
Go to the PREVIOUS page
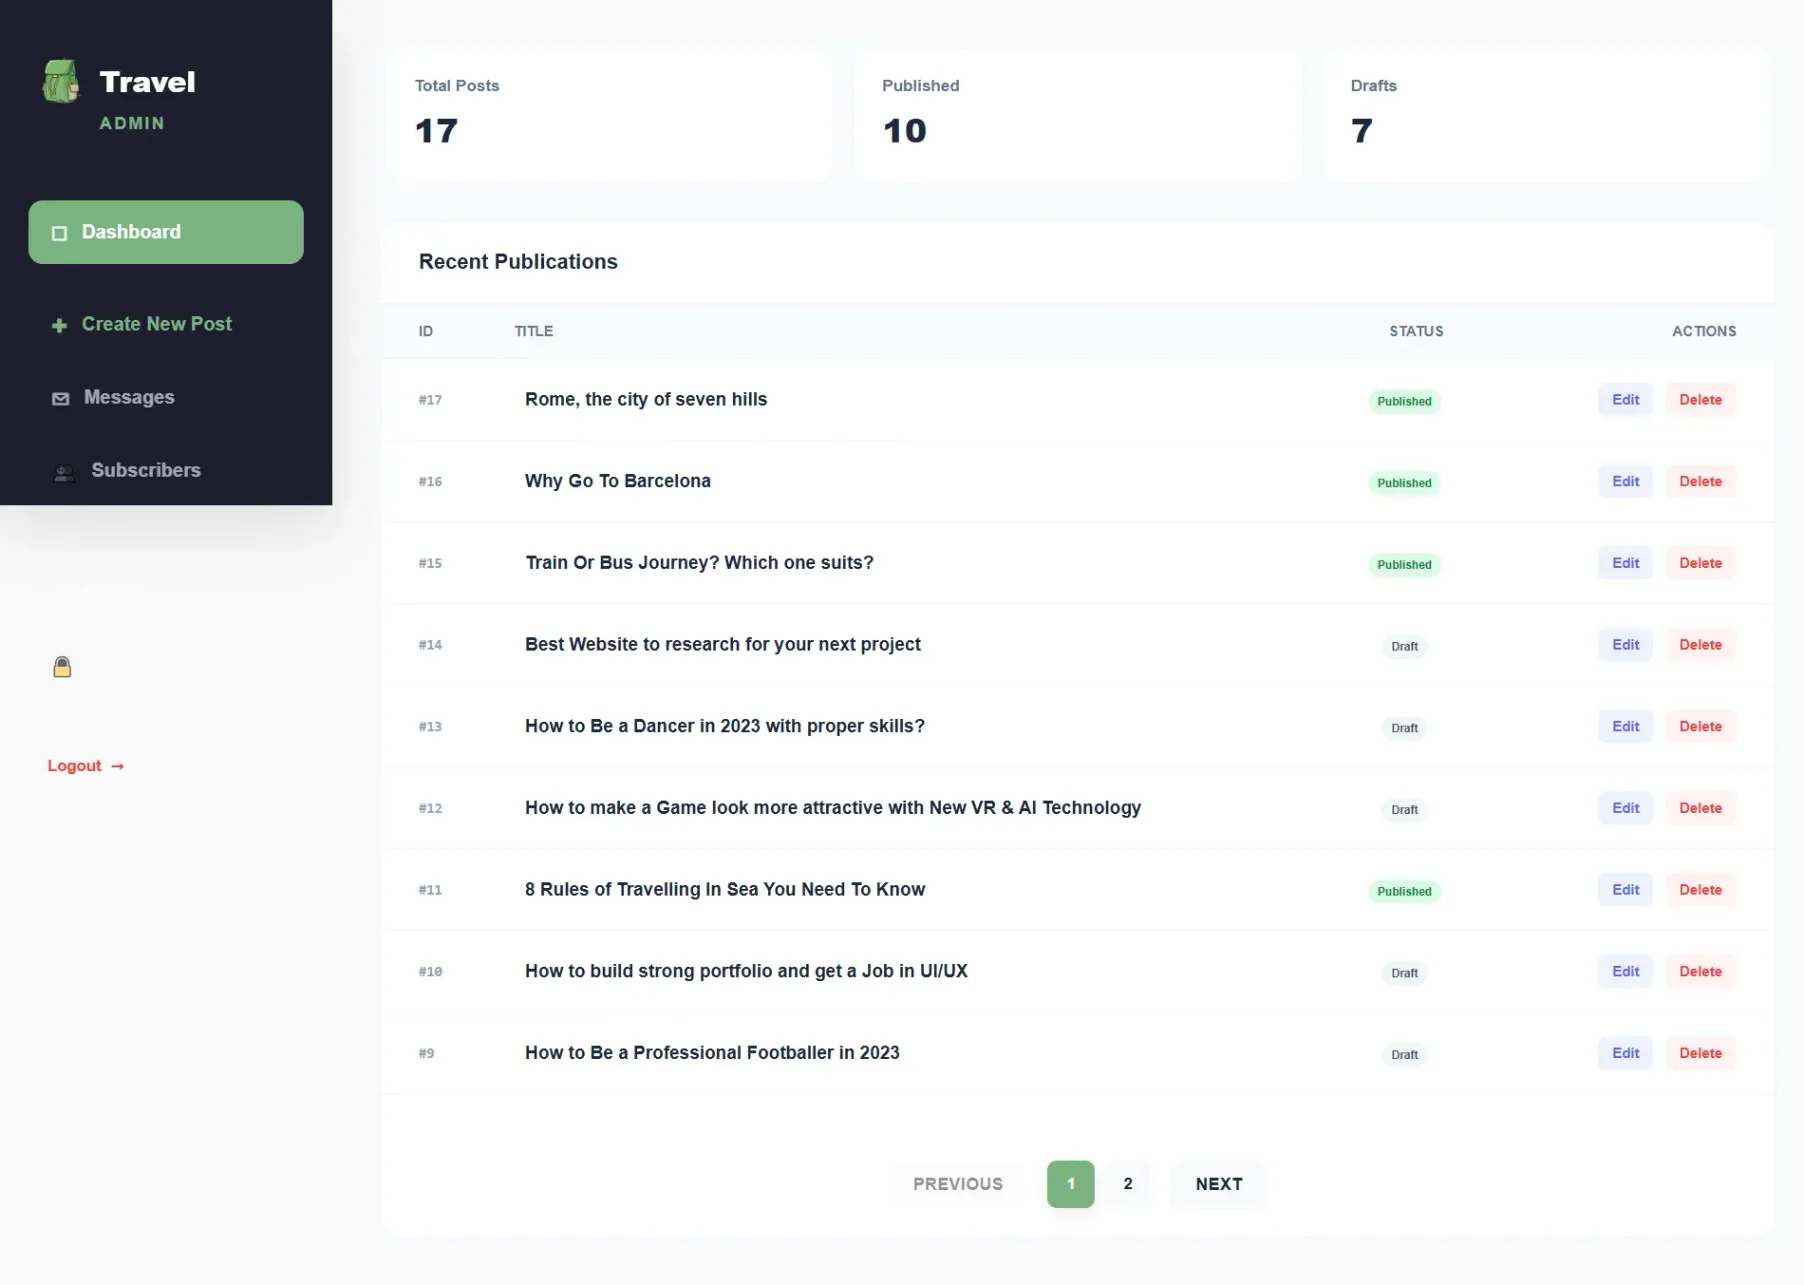[957, 1184]
